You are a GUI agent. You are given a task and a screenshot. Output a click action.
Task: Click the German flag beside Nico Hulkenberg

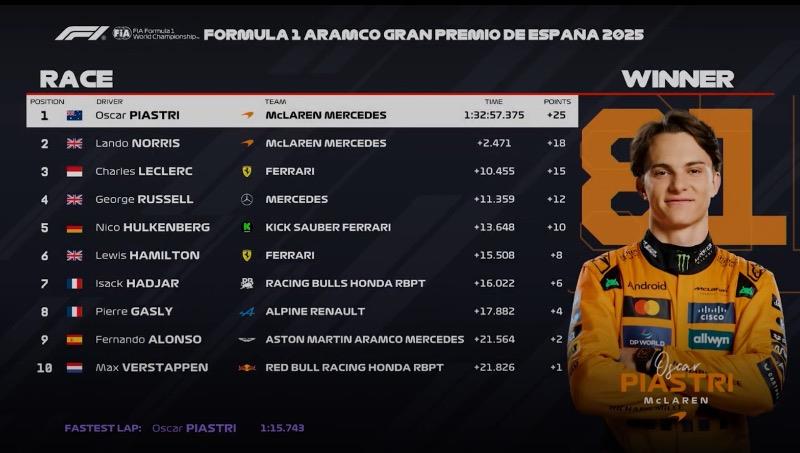pyautogui.click(x=74, y=228)
